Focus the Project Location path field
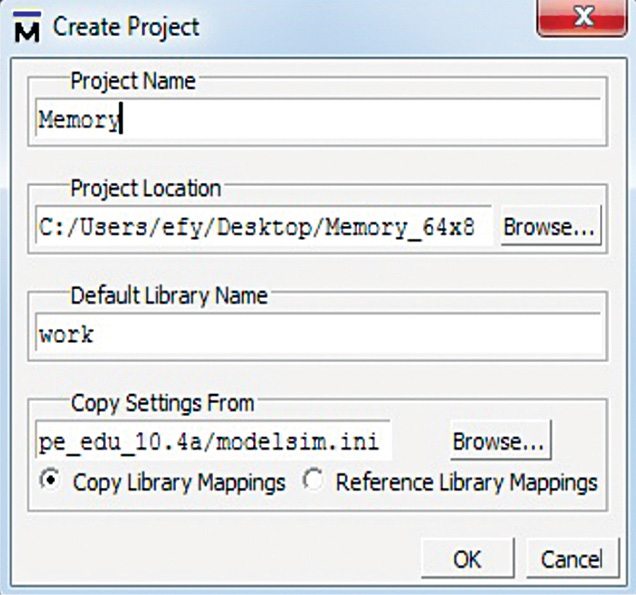Viewport: 636px width, 595px height. [x=264, y=227]
